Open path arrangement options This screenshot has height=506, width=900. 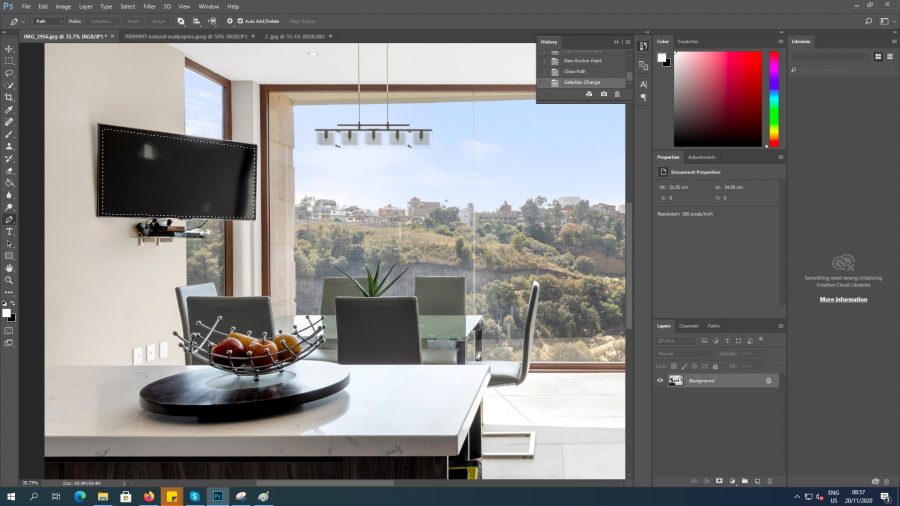coord(212,21)
